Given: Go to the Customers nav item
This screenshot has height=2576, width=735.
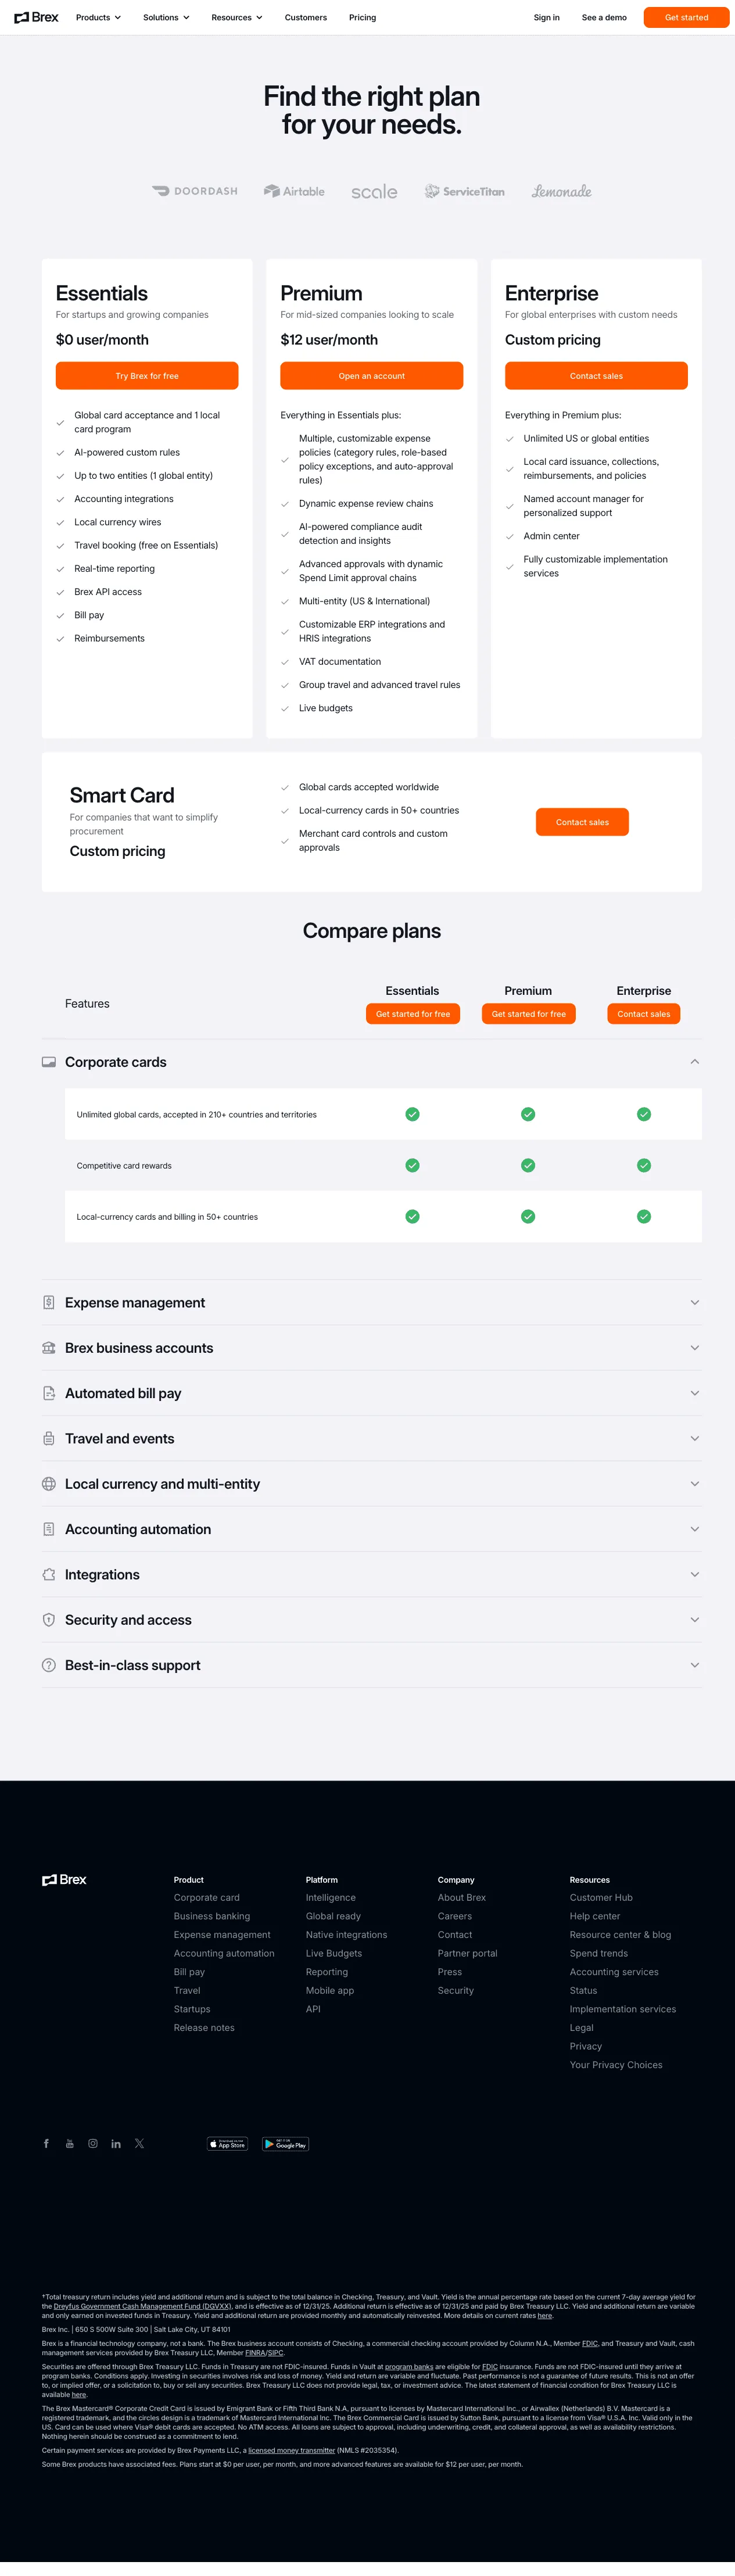Looking at the screenshot, I should point(306,17).
